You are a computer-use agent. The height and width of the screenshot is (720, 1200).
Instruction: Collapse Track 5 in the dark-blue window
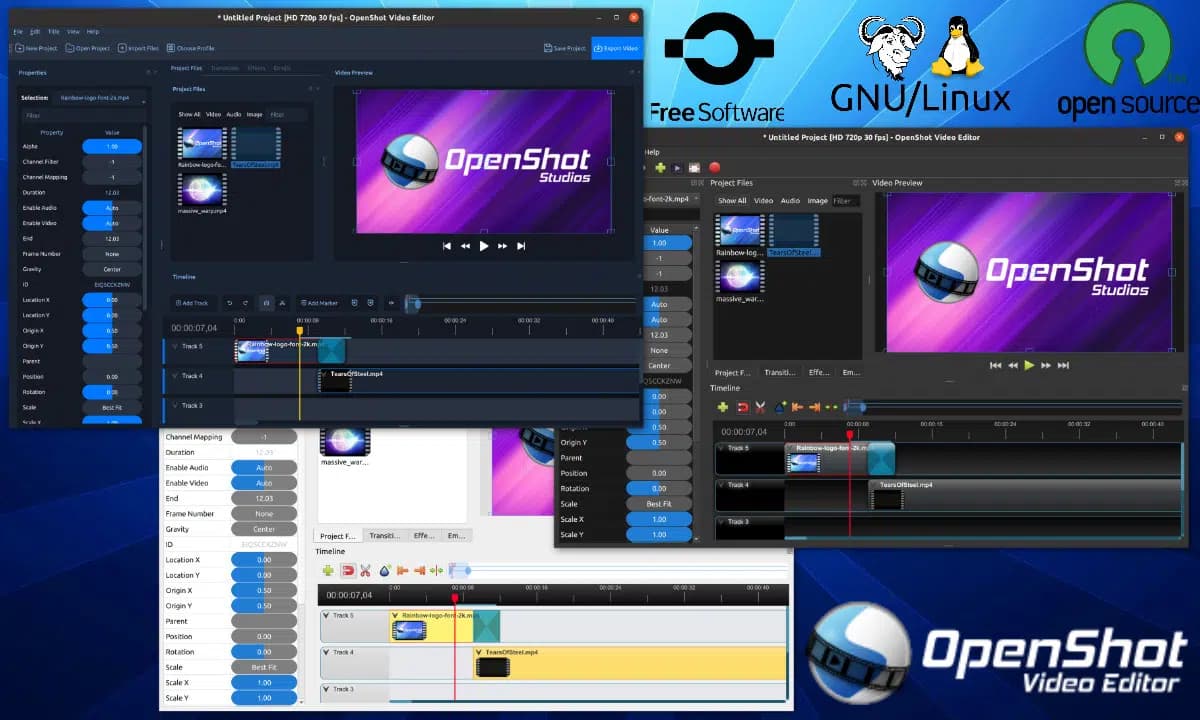[174, 347]
